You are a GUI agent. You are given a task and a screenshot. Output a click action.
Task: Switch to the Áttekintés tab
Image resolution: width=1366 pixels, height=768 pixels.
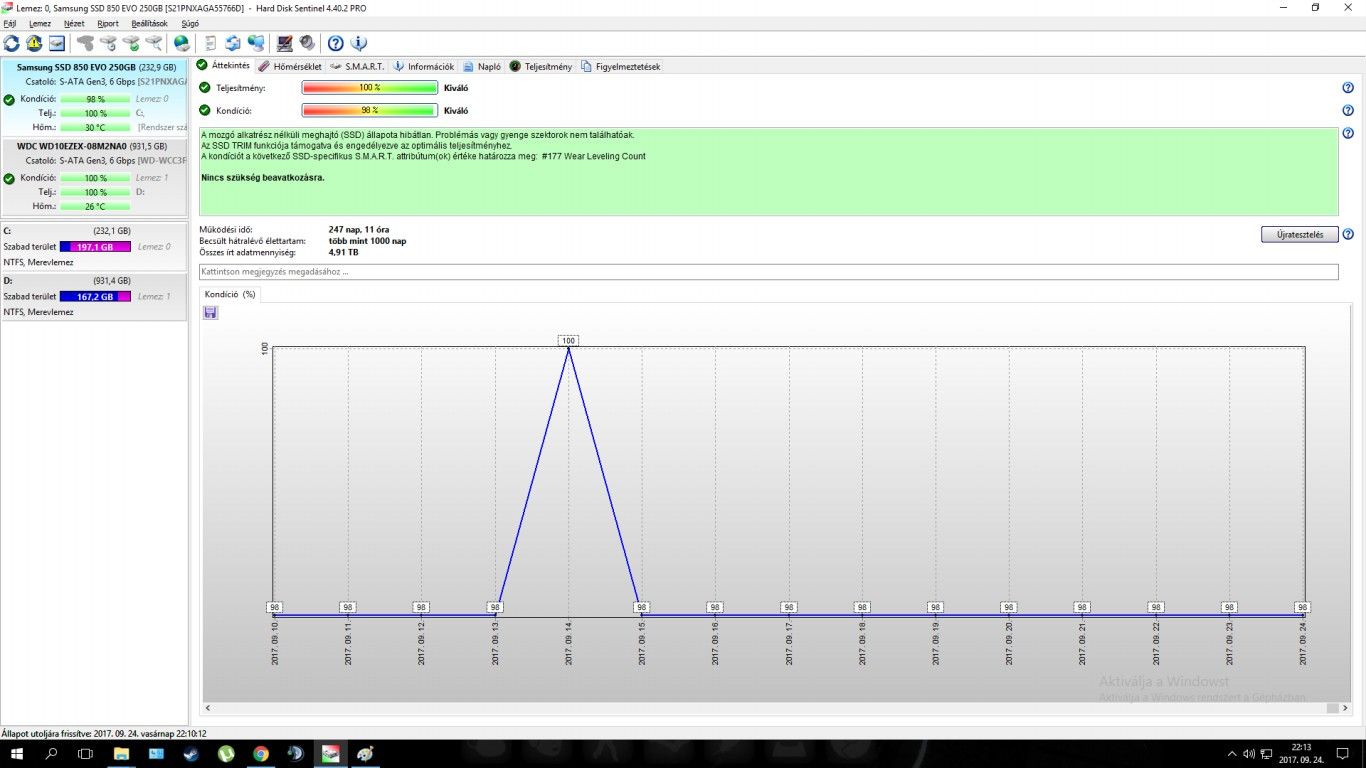coord(223,66)
